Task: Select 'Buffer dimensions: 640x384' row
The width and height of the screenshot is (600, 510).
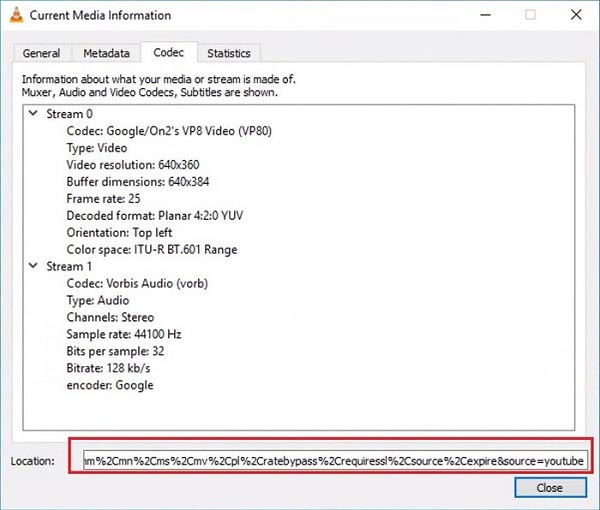Action: (x=138, y=182)
